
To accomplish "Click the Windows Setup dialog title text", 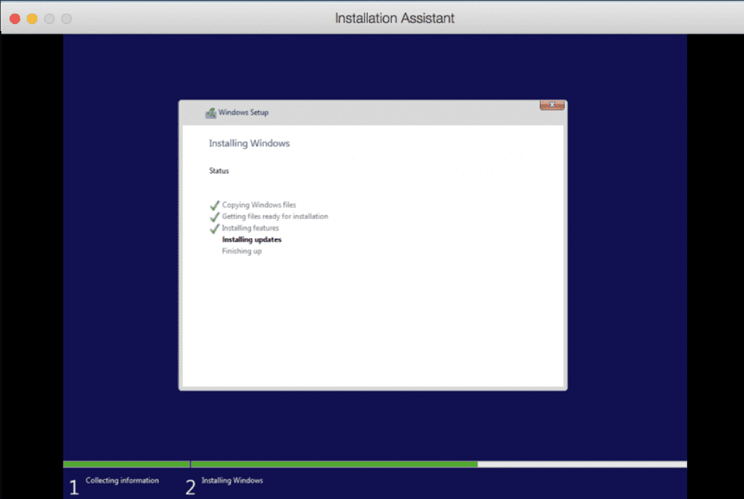I will [x=243, y=113].
